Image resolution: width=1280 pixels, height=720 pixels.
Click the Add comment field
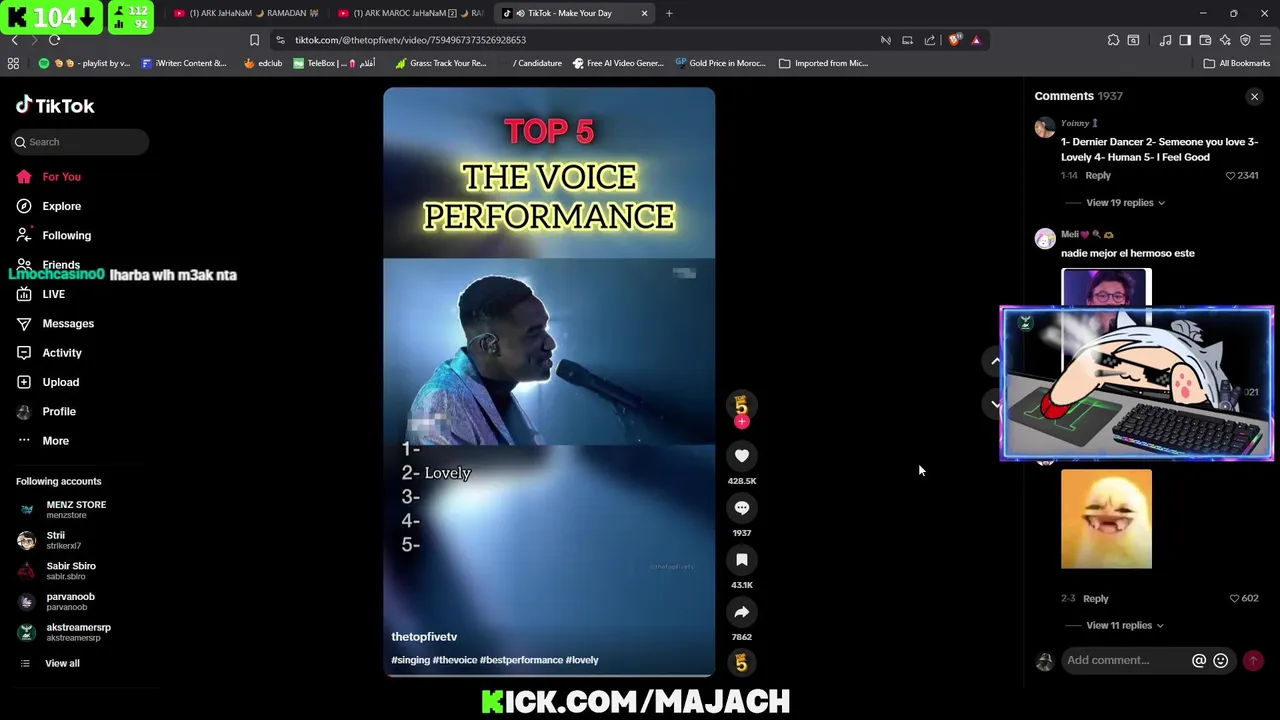tap(1125, 660)
